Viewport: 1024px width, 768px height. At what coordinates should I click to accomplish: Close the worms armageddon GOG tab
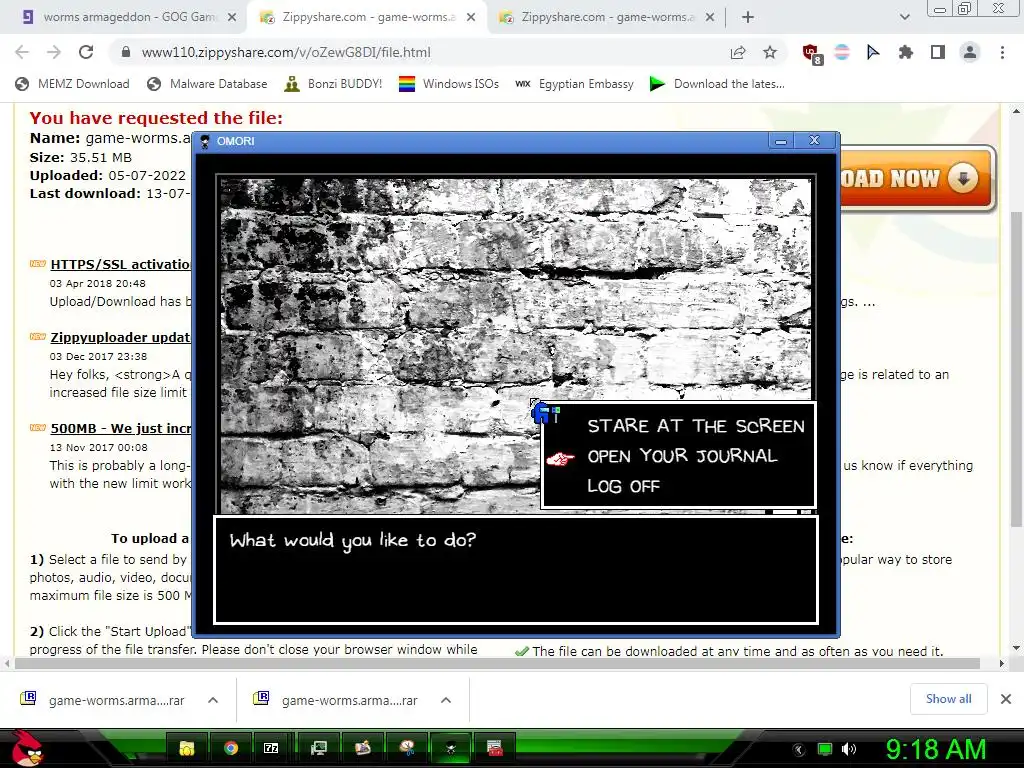pos(232,18)
